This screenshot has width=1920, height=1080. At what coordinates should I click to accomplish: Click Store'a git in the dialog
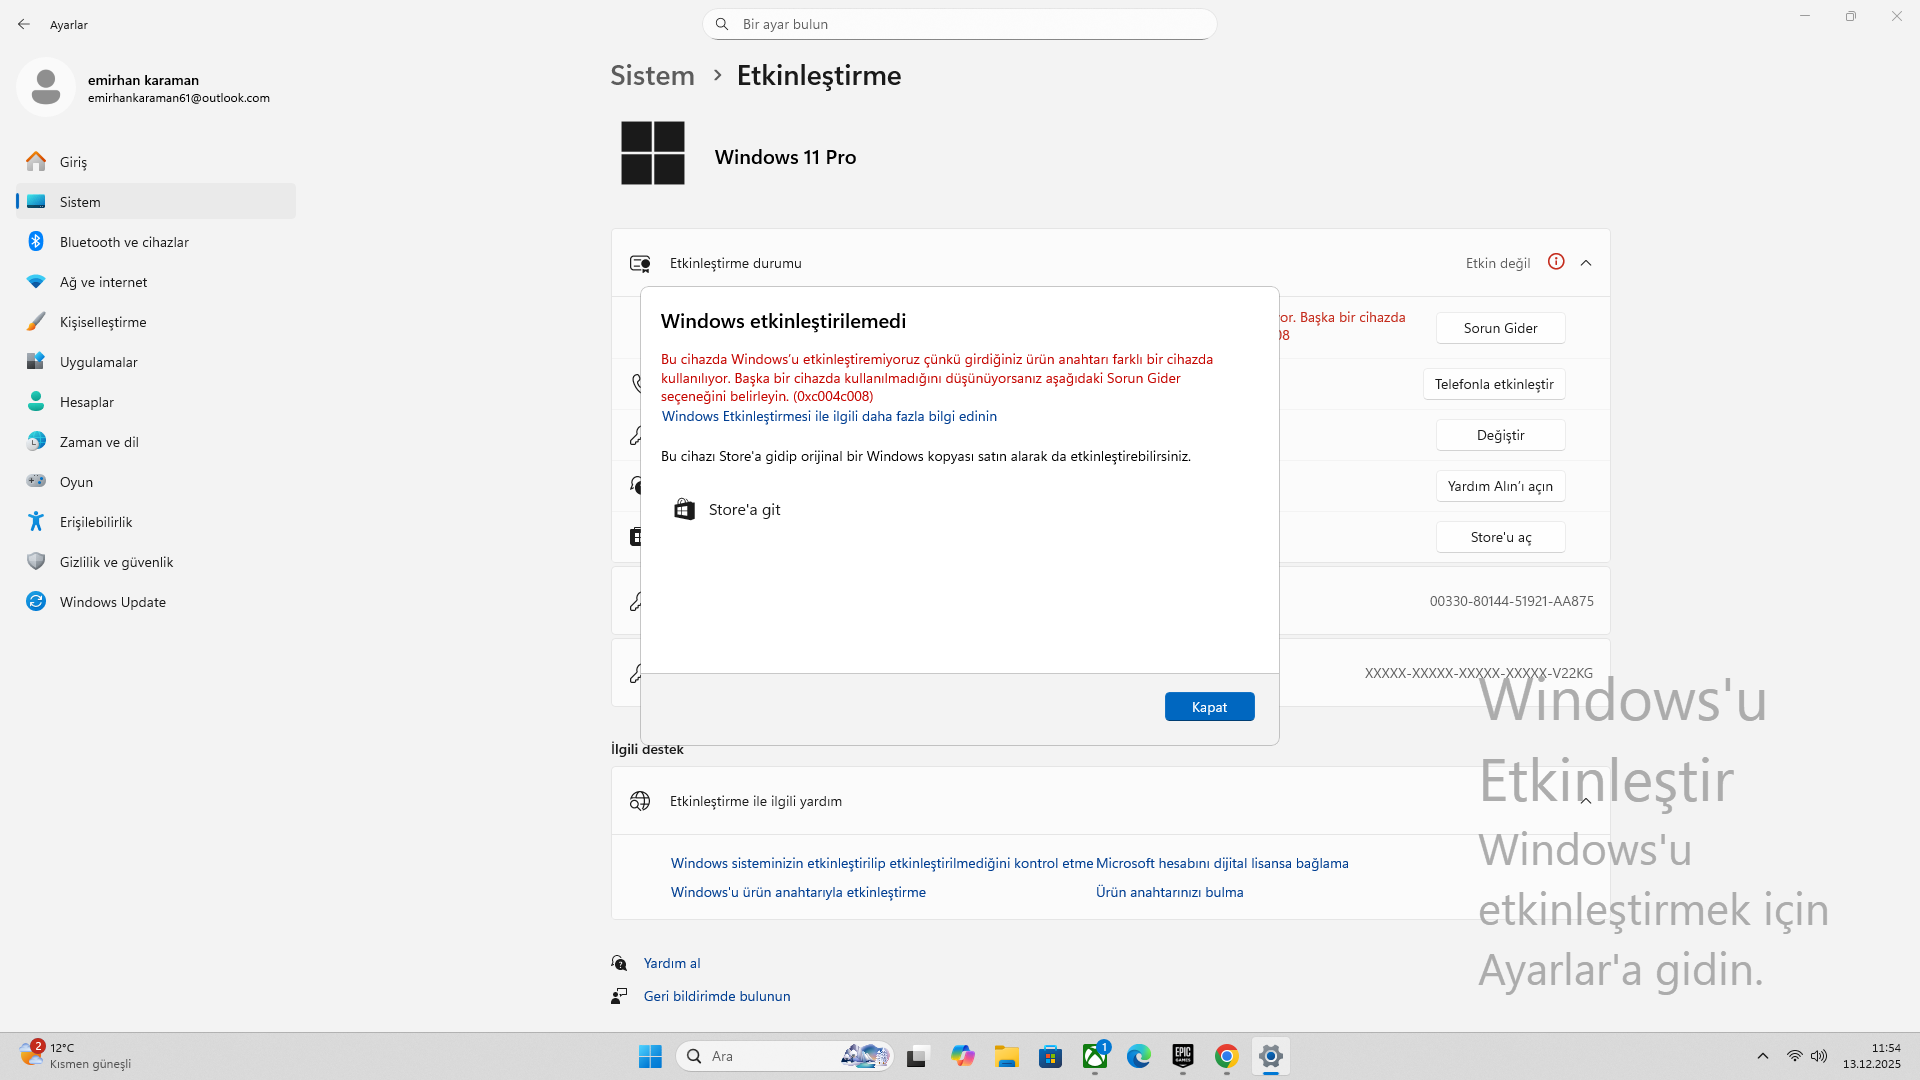click(727, 510)
